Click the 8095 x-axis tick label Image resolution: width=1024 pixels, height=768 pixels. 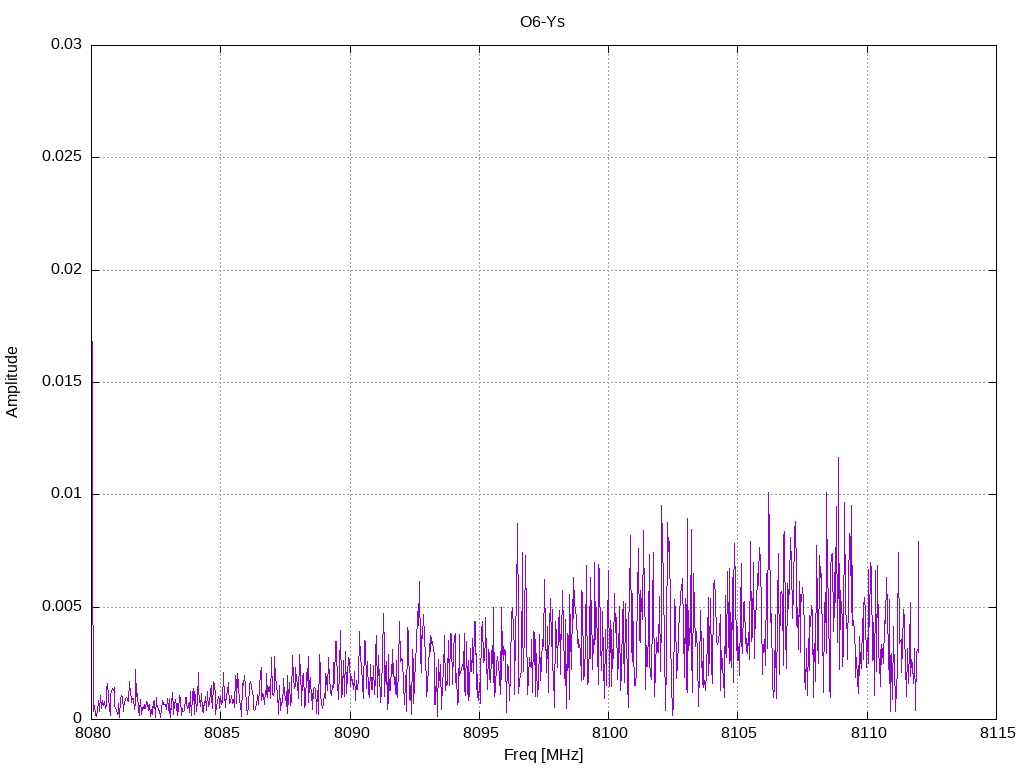click(479, 734)
